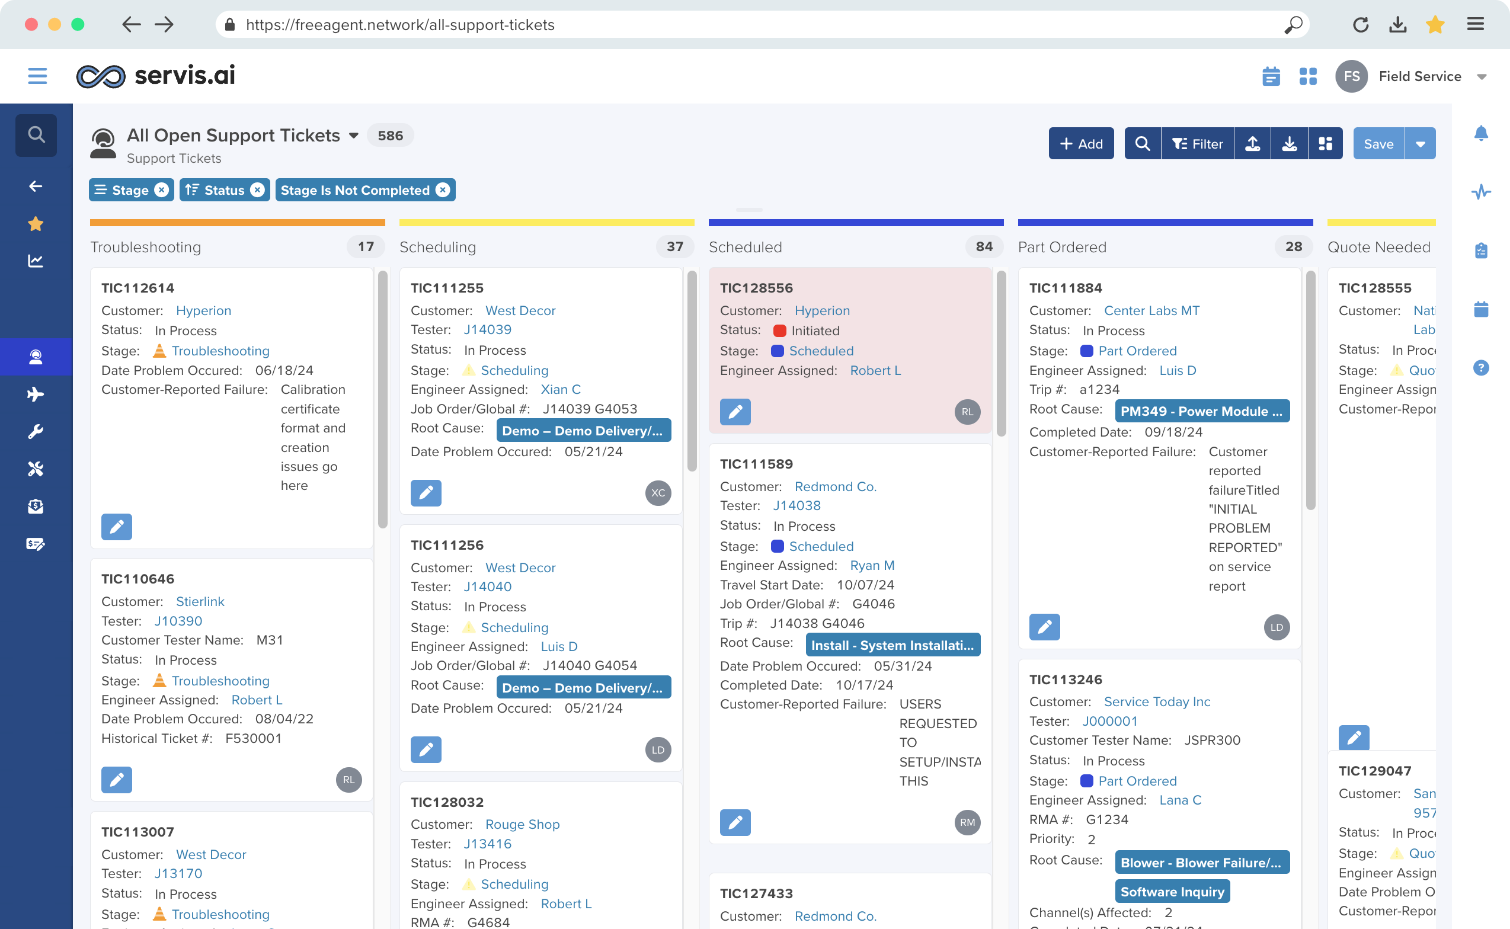Click the 586 ticket count badge
Screen dimensions: 1510x929
coord(391,135)
